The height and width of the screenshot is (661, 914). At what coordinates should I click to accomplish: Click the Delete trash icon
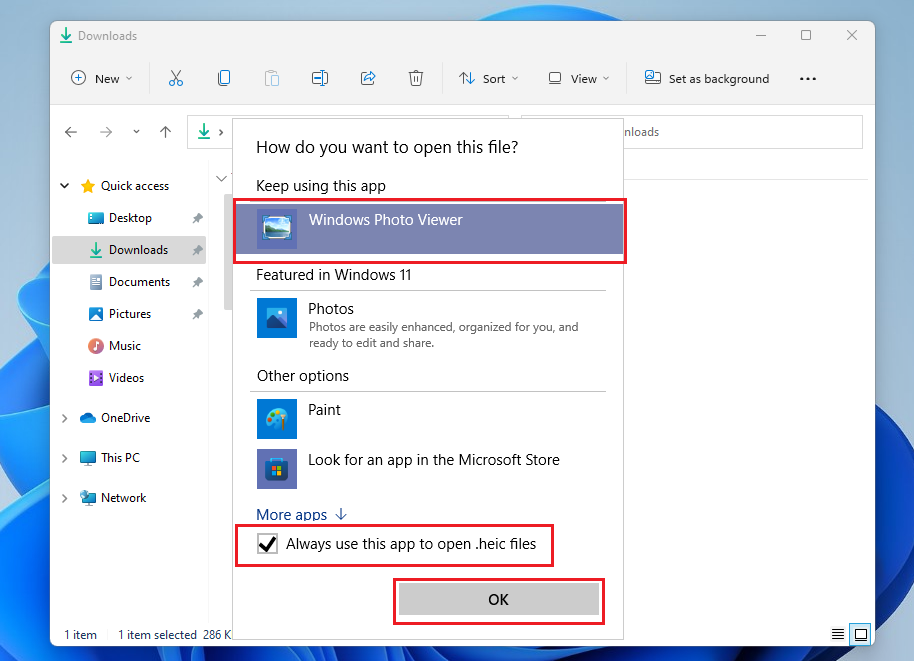pyautogui.click(x=416, y=78)
